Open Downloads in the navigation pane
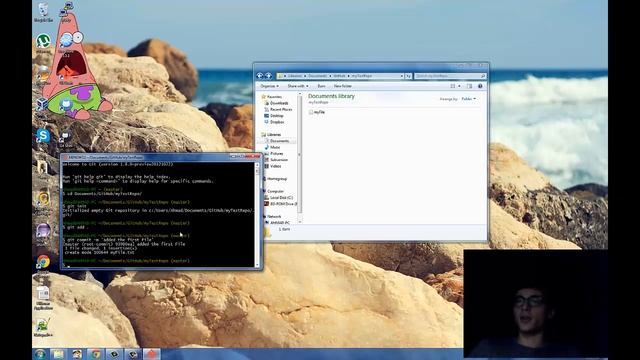 coord(276,103)
